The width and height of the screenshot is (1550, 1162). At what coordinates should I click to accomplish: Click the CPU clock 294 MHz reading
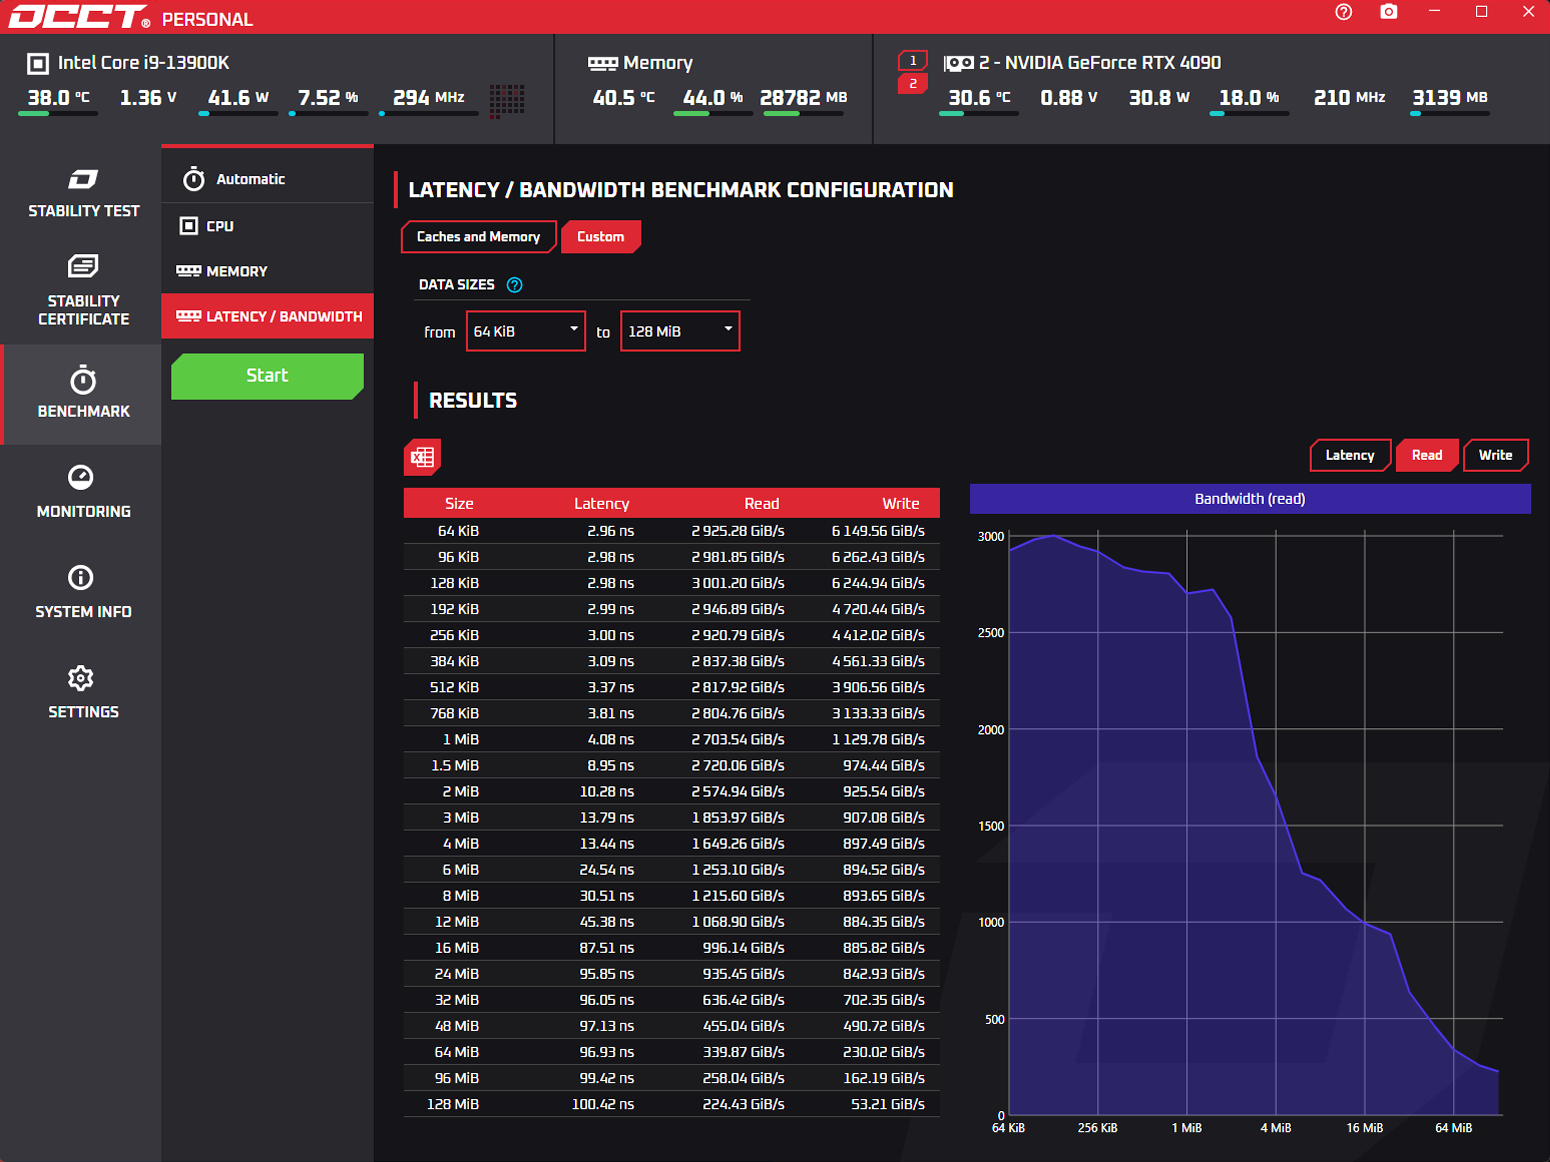pos(428,98)
